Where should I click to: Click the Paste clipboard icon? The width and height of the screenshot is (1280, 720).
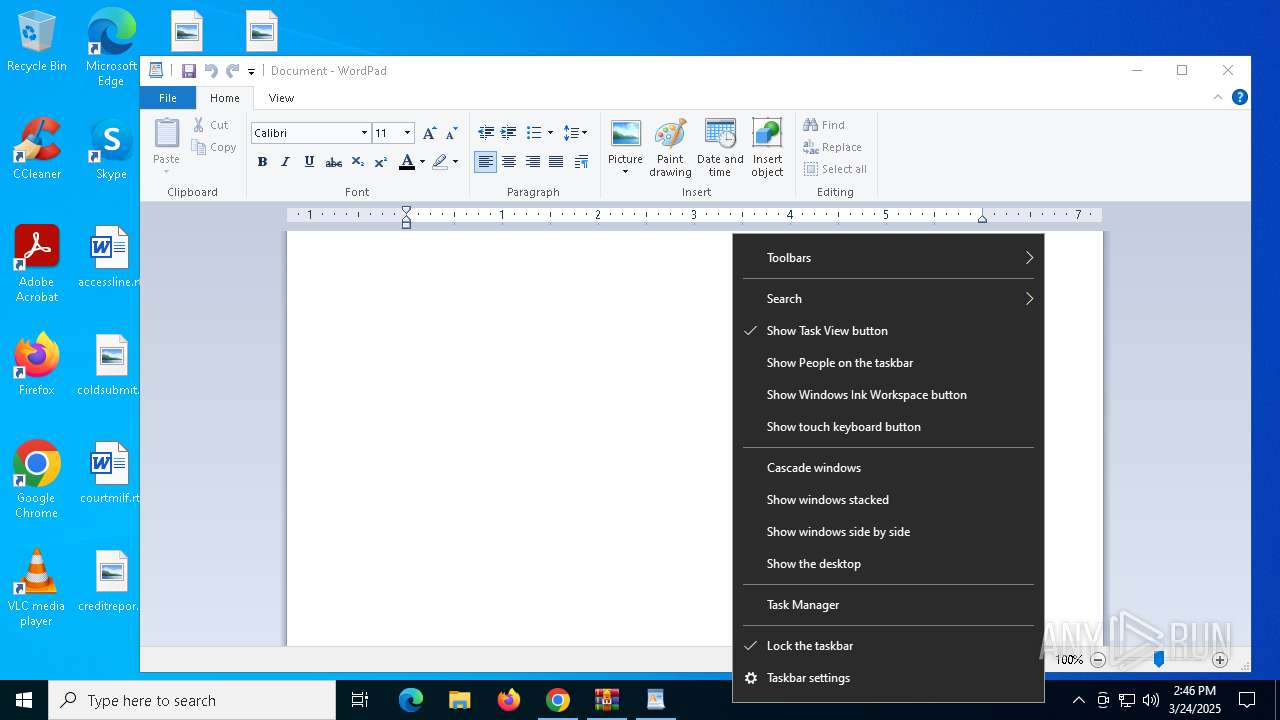167,134
